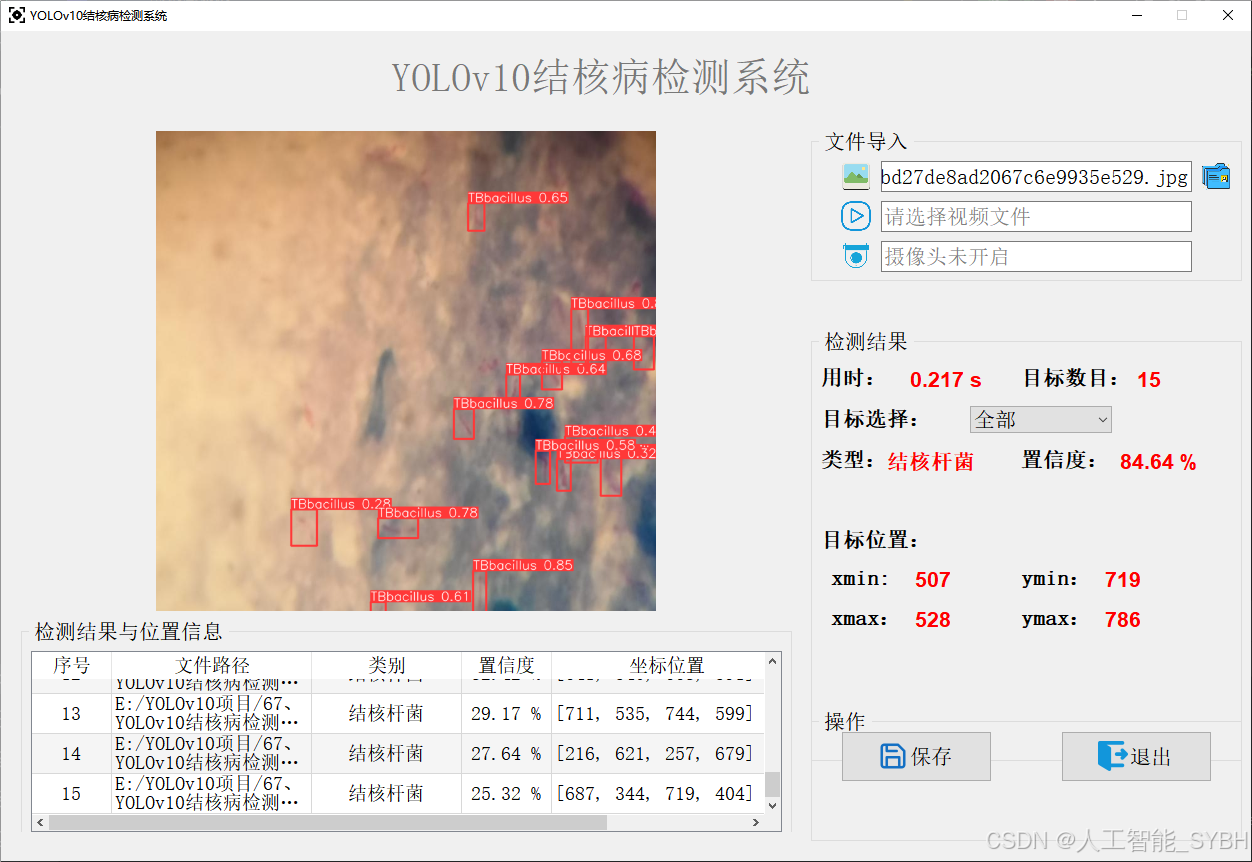Click the 84.64 % confidence value

1158,462
